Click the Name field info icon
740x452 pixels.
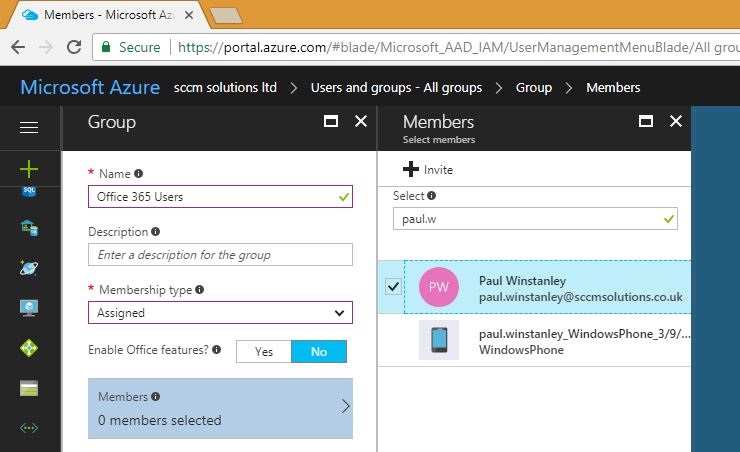(x=138, y=174)
